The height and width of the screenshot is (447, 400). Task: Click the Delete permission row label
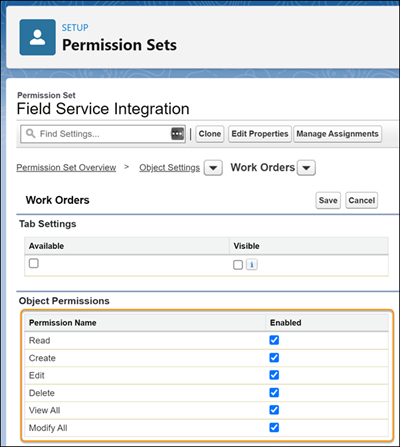click(42, 393)
